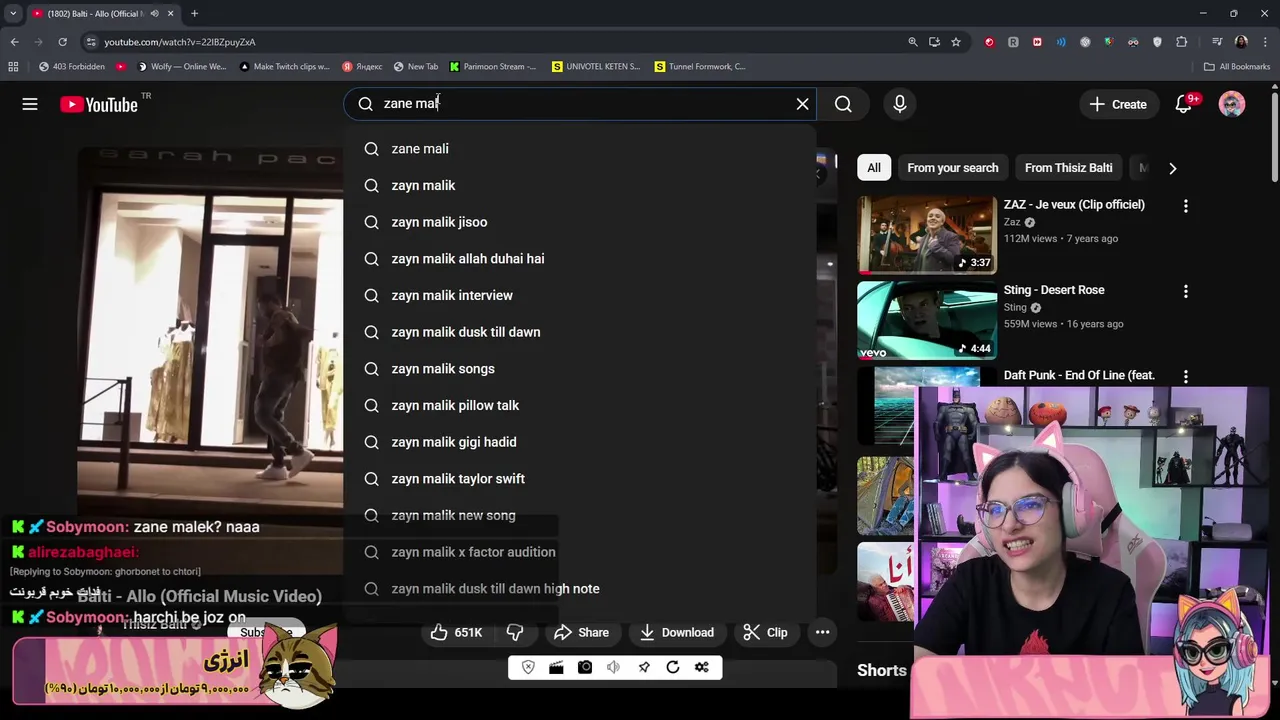Open the YouTube hamburger guide menu
Screen dimensions: 1280x720
pyautogui.click(x=30, y=104)
